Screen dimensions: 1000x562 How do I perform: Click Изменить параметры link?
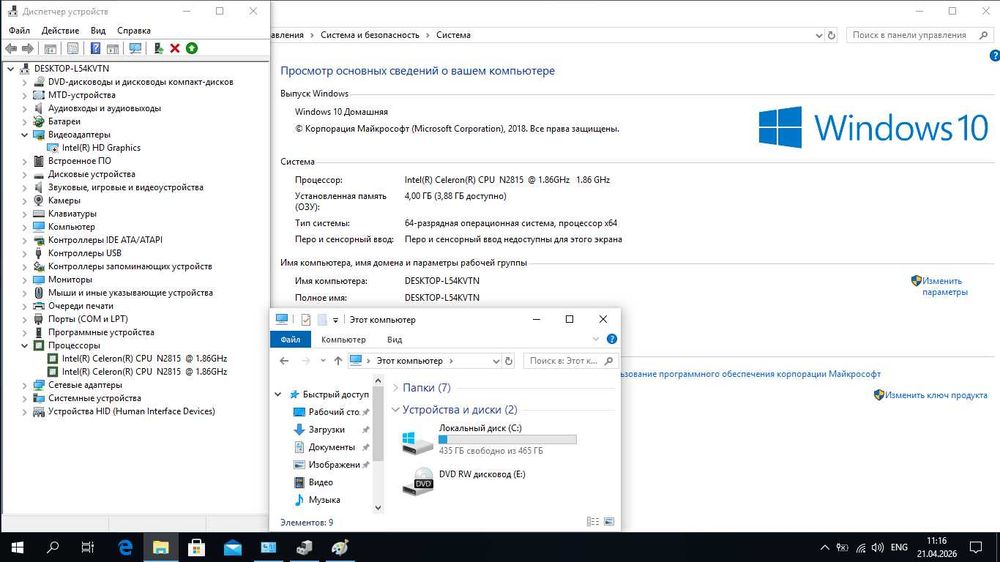(945, 286)
